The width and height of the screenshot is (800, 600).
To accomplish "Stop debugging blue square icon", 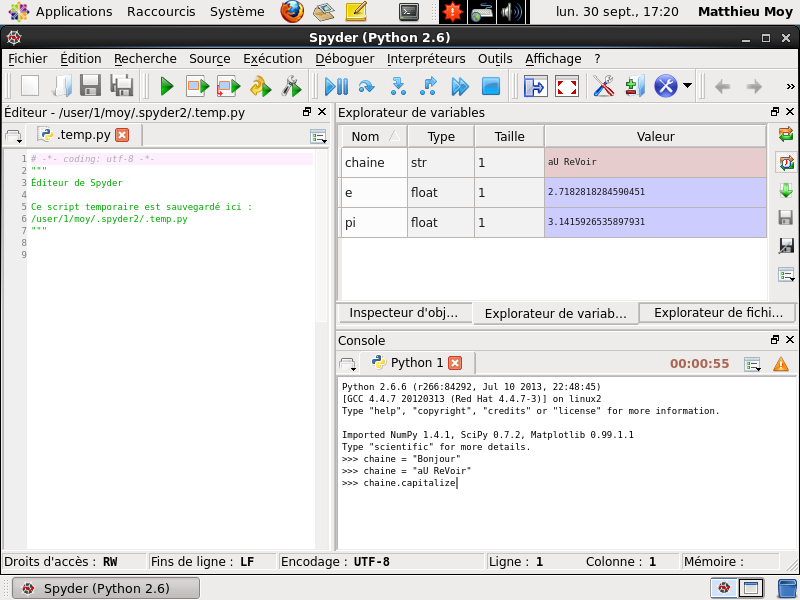I will pos(491,86).
